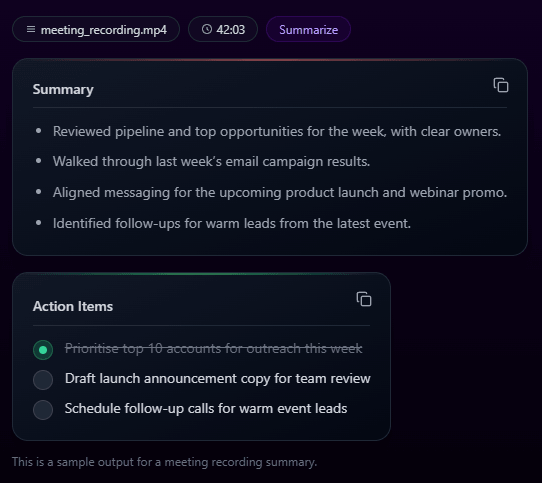The height and width of the screenshot is (483, 542).
Task: Click the Draft launch announcement copy text
Action: point(218,379)
